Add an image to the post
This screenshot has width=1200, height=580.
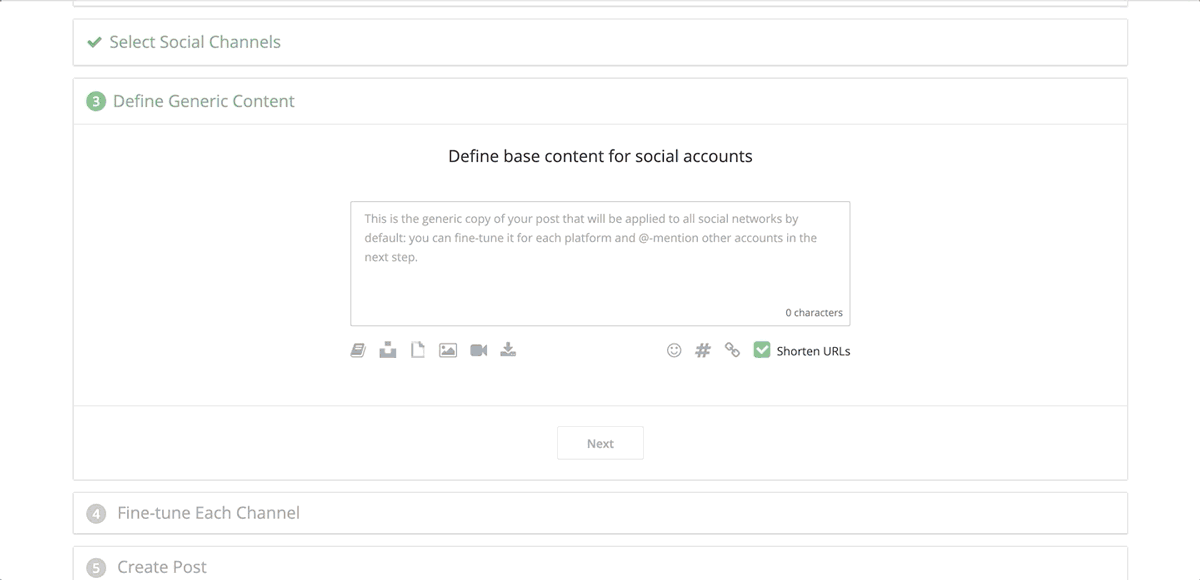tap(447, 349)
